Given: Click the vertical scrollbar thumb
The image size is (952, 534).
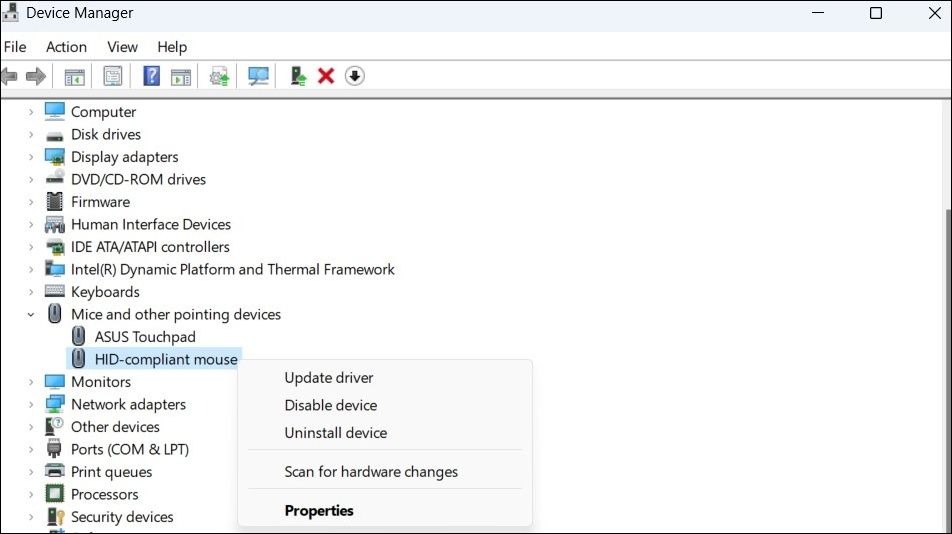Looking at the screenshot, I should click(x=948, y=370).
